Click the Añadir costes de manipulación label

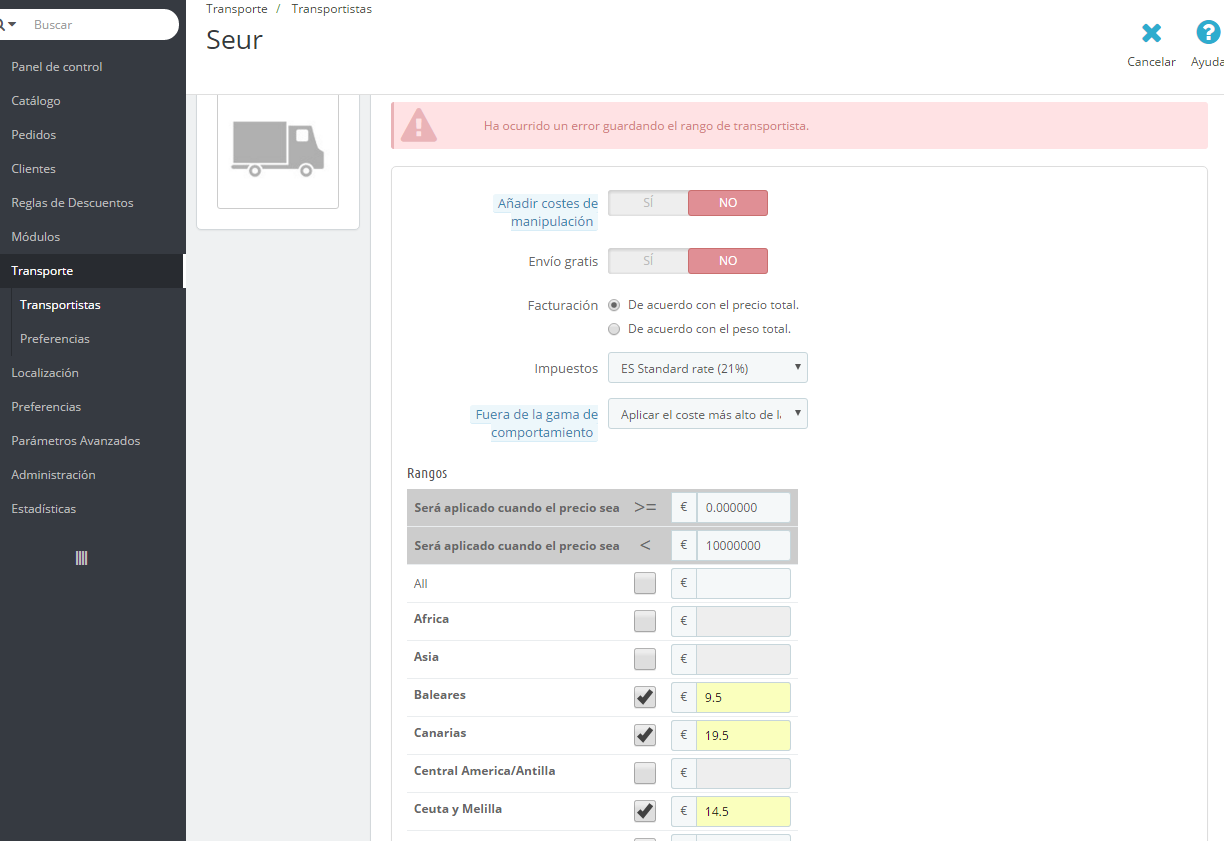[x=547, y=213]
